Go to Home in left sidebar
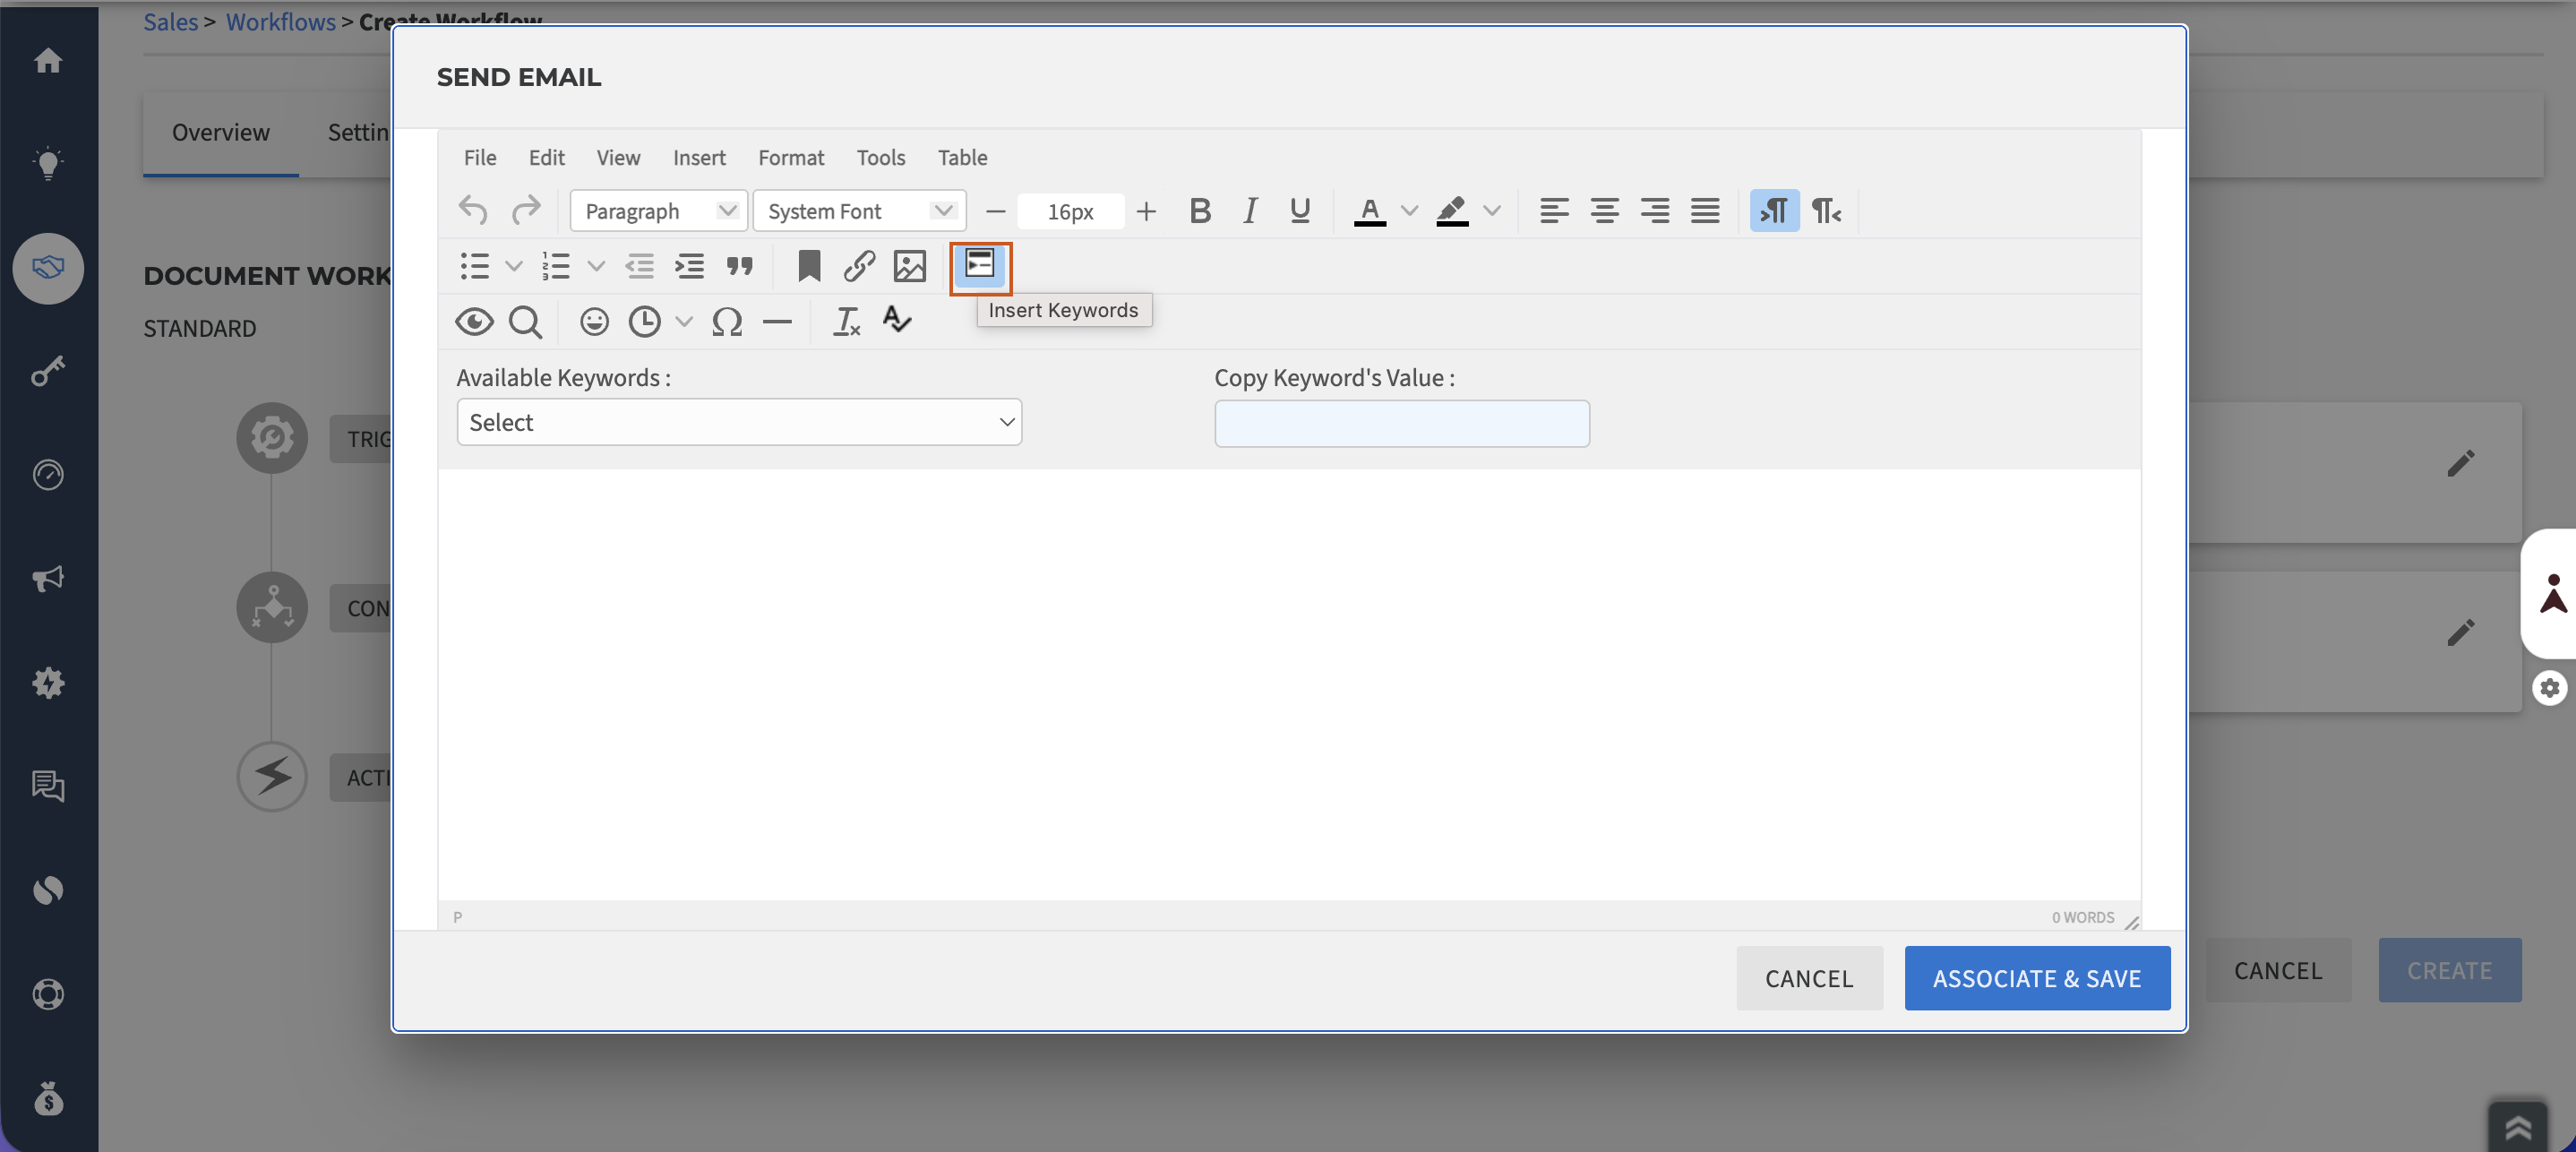This screenshot has width=2576, height=1152. point(48,61)
